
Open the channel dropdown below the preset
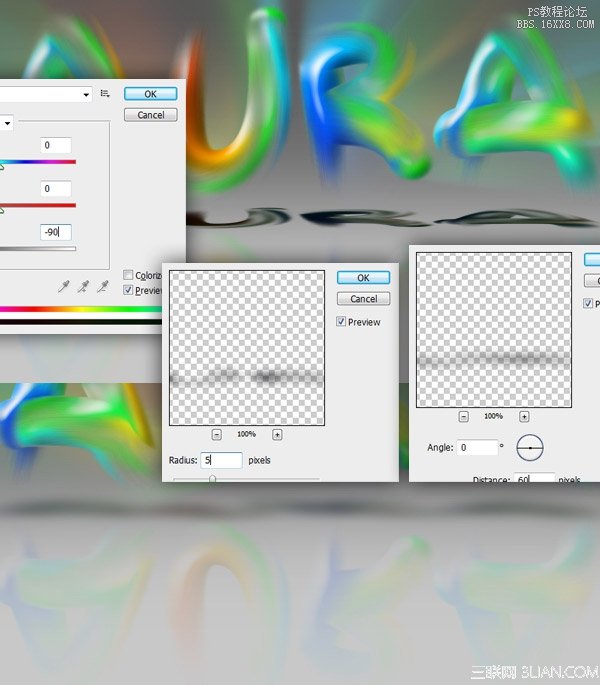click(x=6, y=123)
